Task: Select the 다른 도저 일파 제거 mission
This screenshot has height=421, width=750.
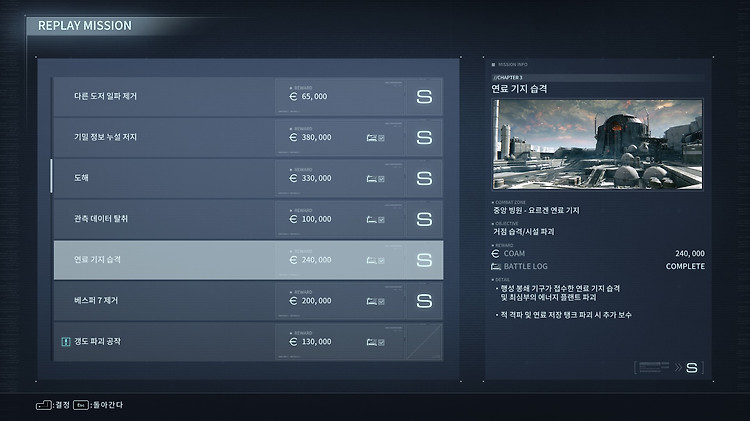Action: point(248,97)
